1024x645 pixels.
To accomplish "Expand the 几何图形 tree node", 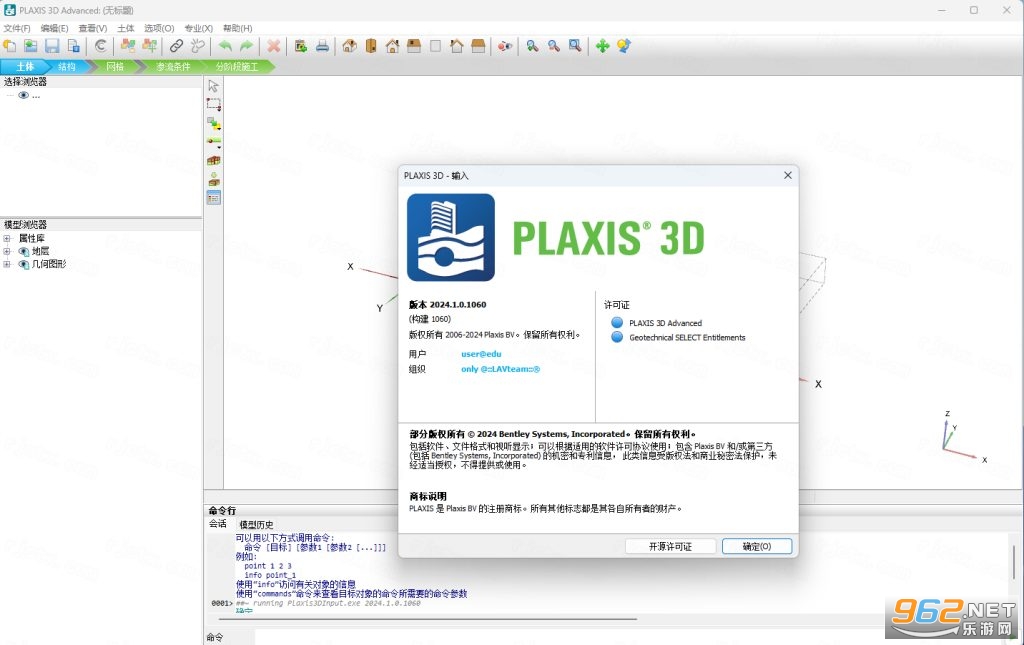I will point(7,264).
